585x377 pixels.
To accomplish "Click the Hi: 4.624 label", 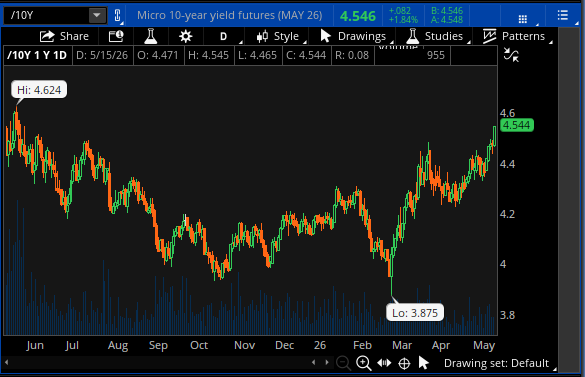I will pos(39,90).
